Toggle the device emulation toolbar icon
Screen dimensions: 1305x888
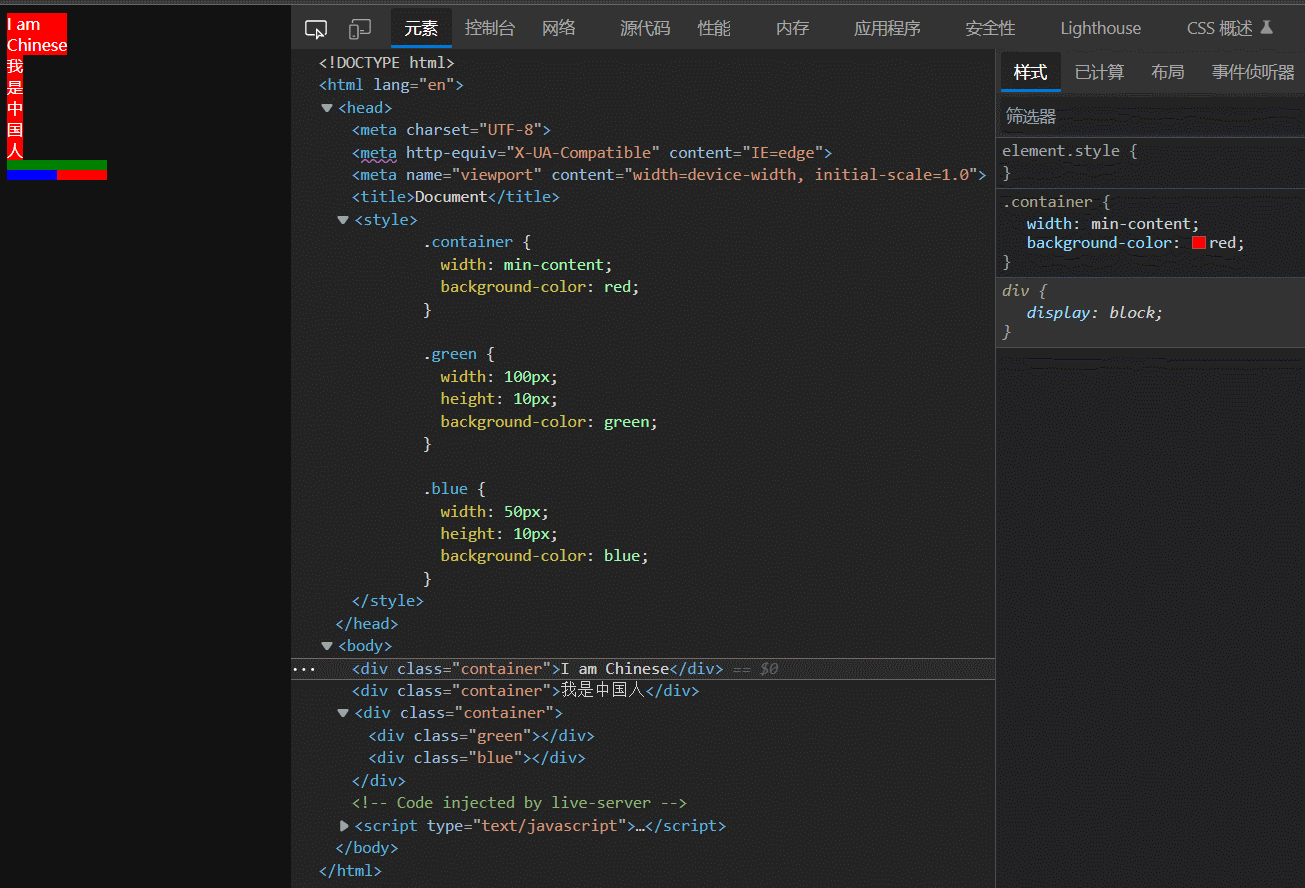pyautogui.click(x=360, y=29)
